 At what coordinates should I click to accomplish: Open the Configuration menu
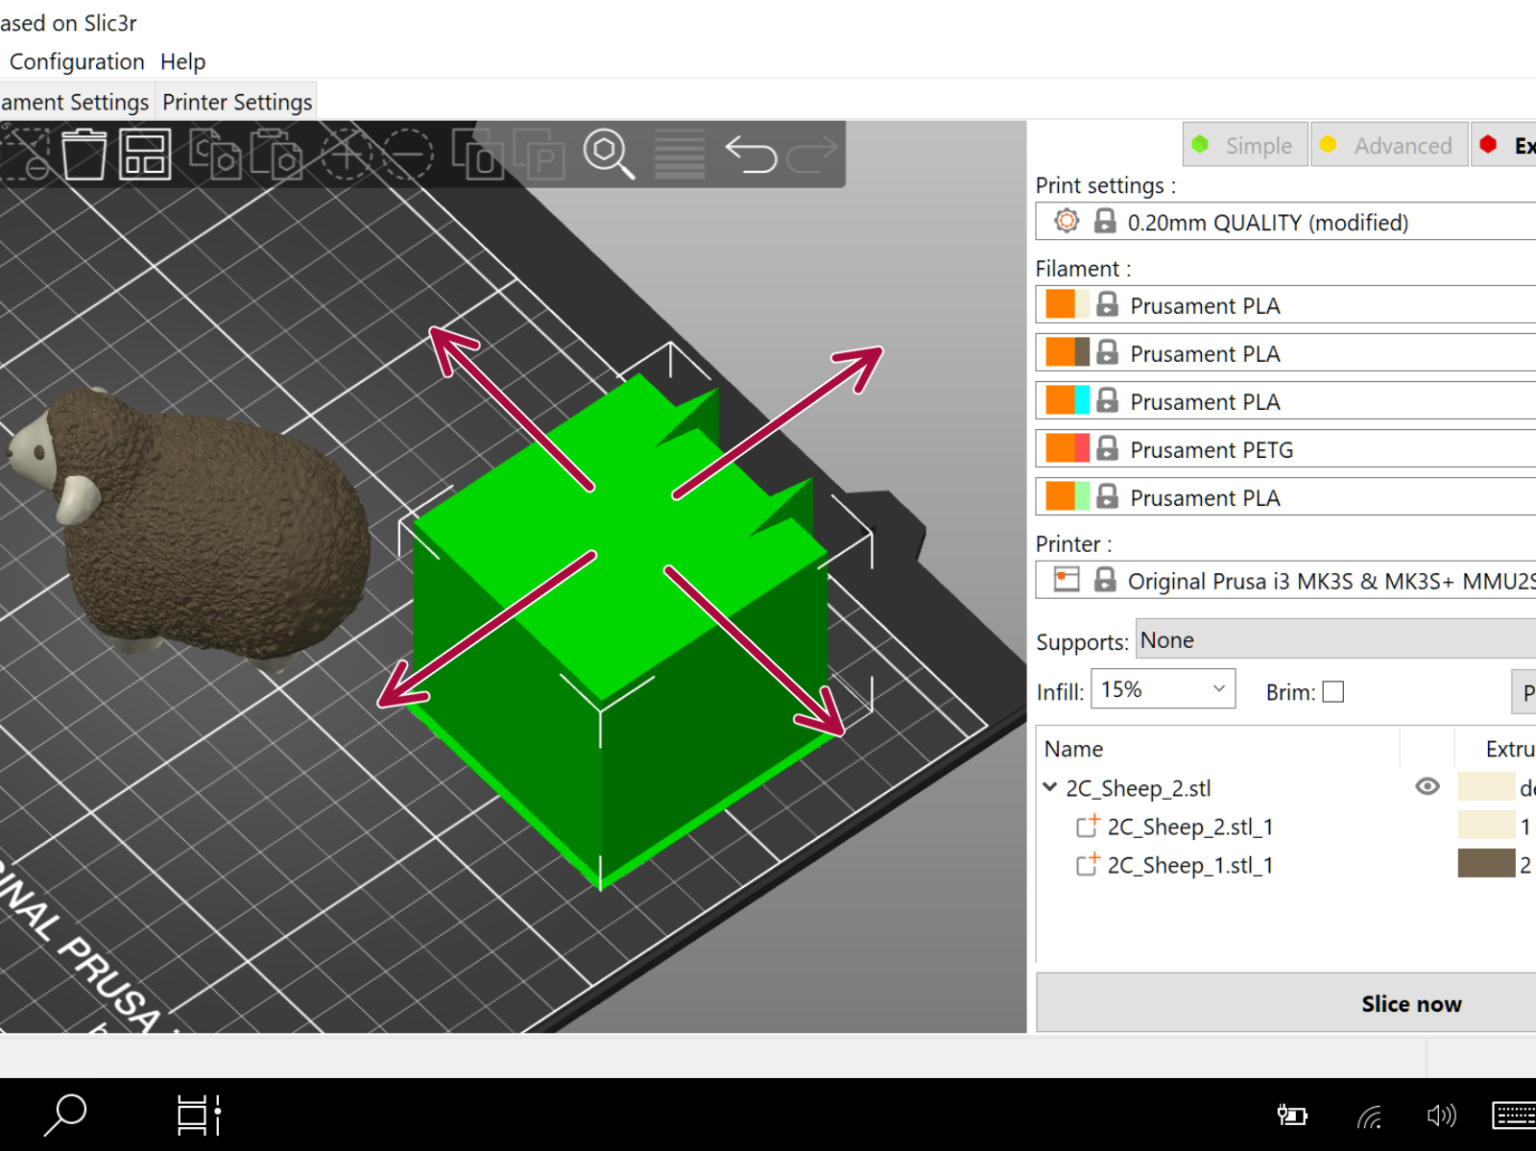75,61
